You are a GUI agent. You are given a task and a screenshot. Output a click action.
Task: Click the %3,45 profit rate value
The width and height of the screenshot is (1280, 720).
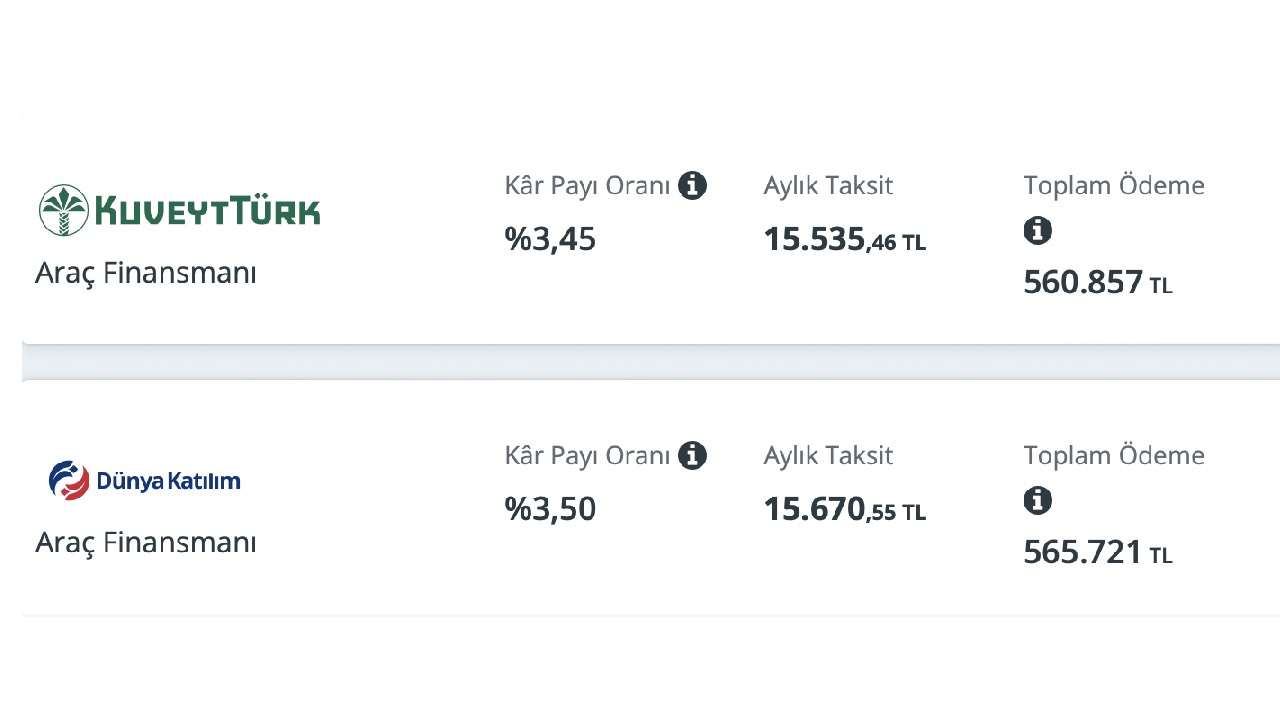click(550, 239)
